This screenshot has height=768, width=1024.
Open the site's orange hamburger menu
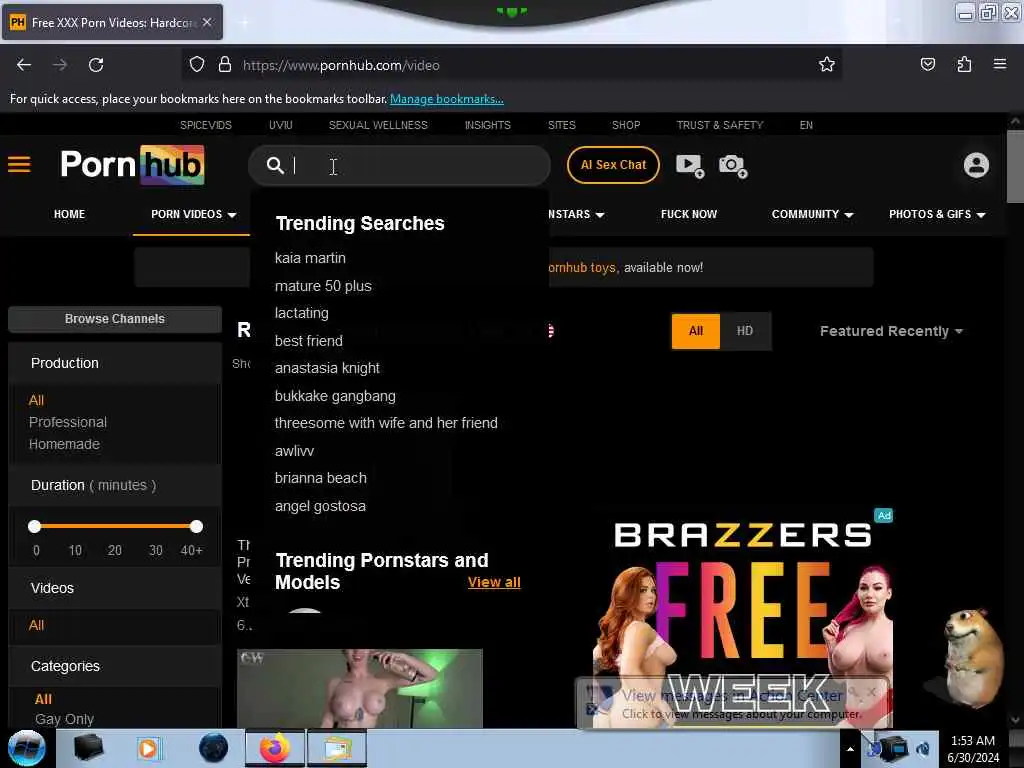pos(19,165)
